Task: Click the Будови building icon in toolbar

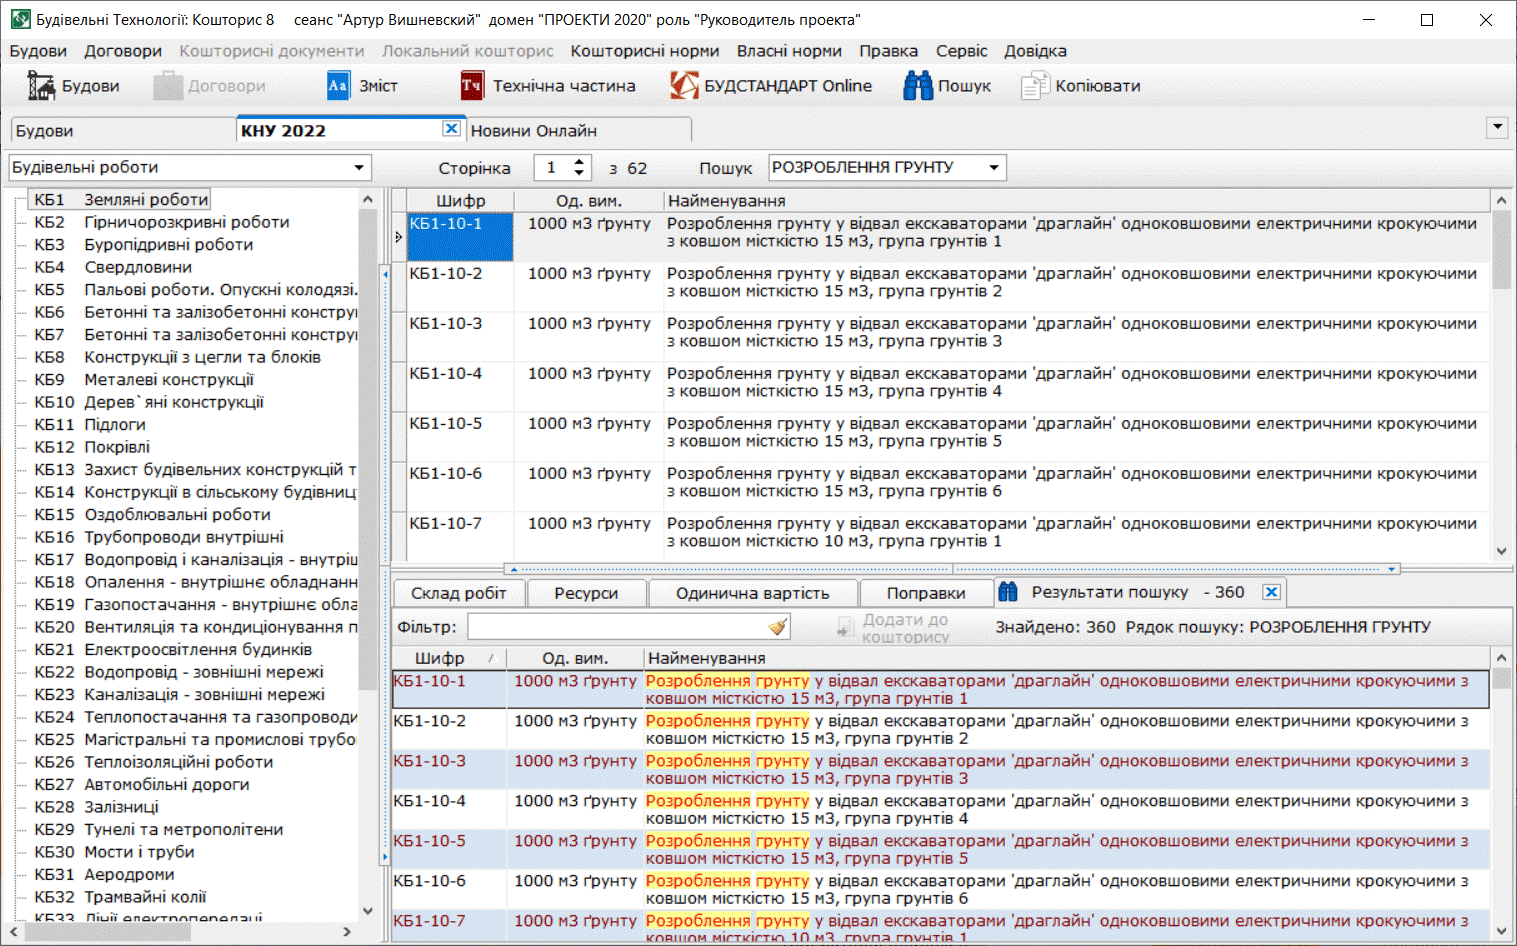Action: [x=41, y=86]
